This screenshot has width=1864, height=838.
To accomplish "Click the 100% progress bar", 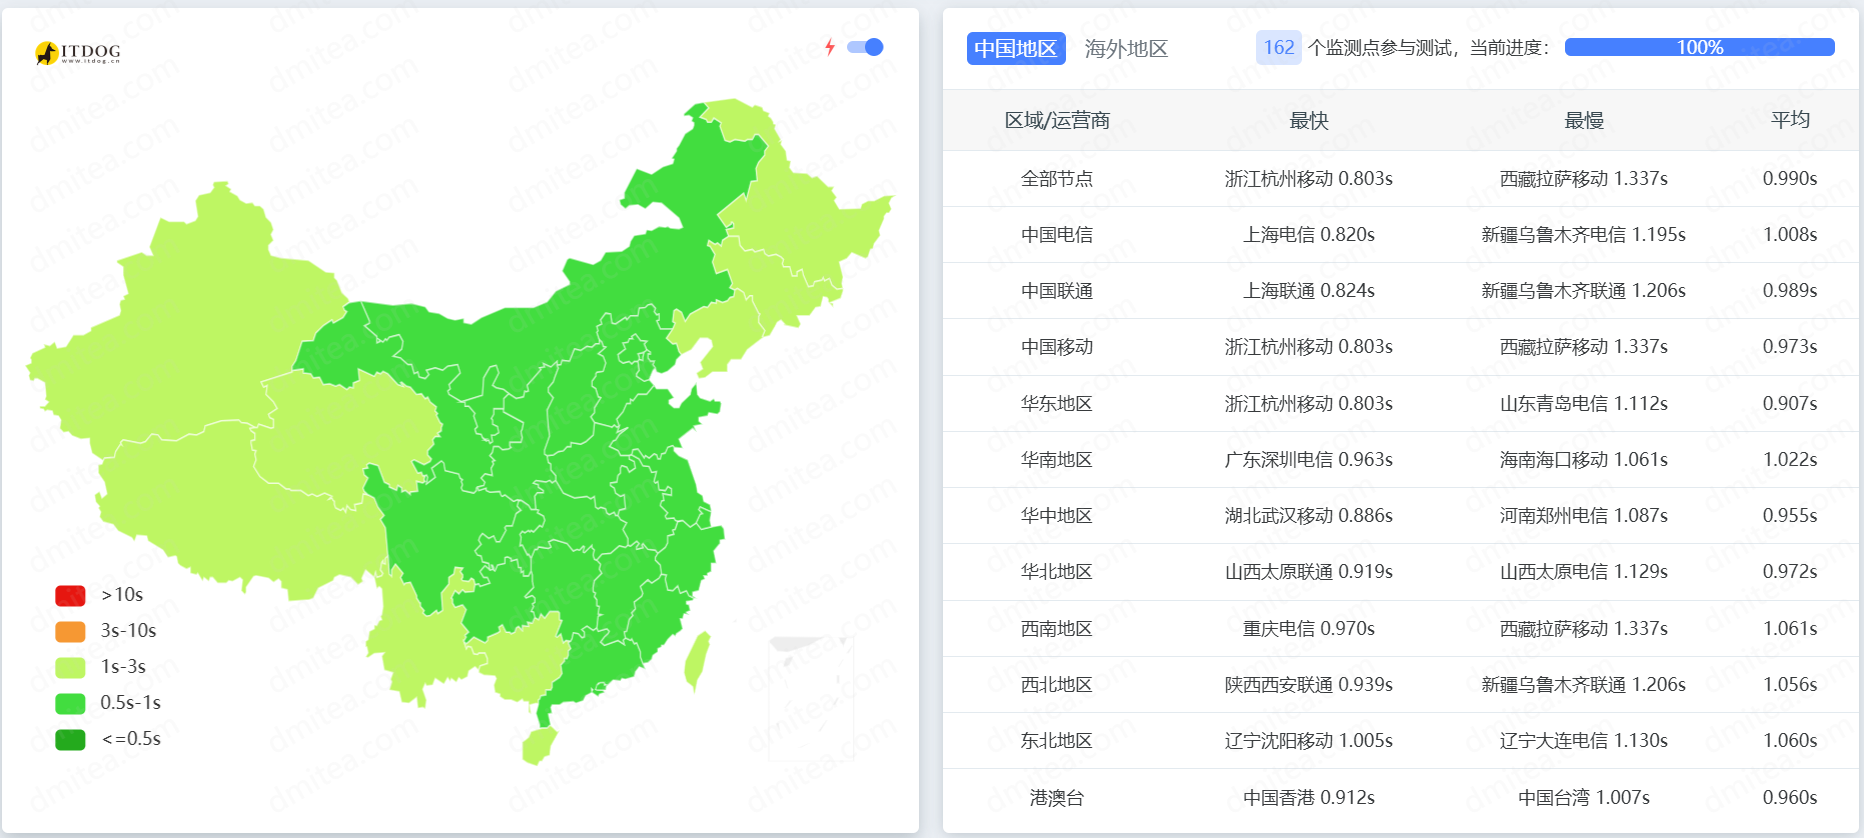I will tap(1699, 47).
